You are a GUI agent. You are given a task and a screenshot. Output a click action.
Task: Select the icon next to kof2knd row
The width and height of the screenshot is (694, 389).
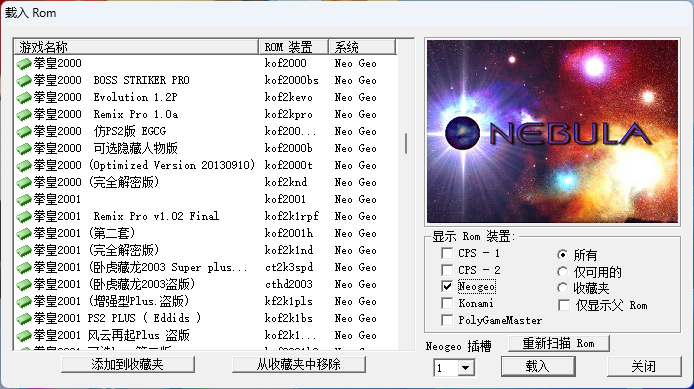click(24, 182)
